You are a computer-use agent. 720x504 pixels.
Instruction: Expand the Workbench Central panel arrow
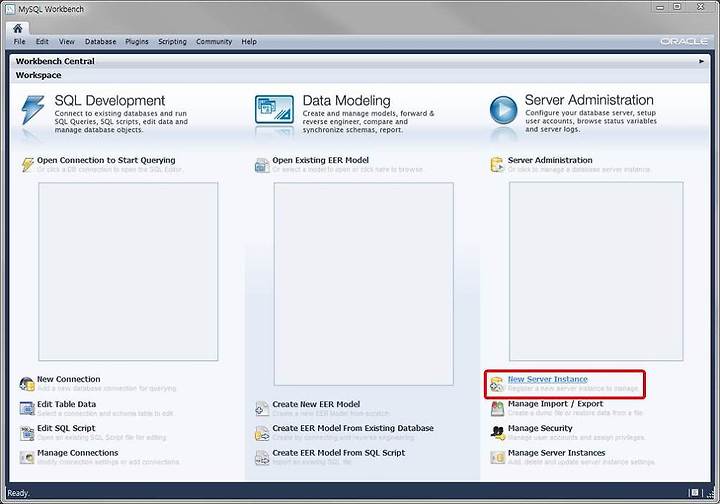pyautogui.click(x=701, y=61)
